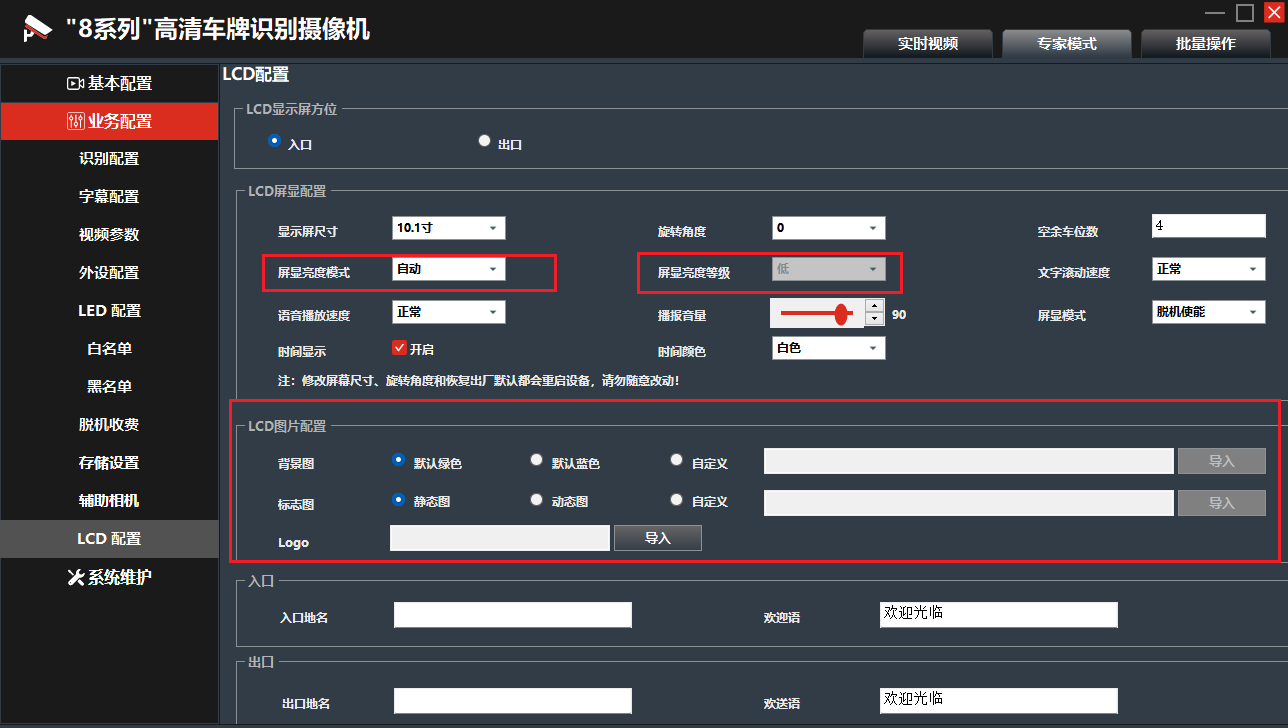Screen dimensions: 1288x728
Task: Select 动态图 radio for 标志图
Action: pos(537,499)
